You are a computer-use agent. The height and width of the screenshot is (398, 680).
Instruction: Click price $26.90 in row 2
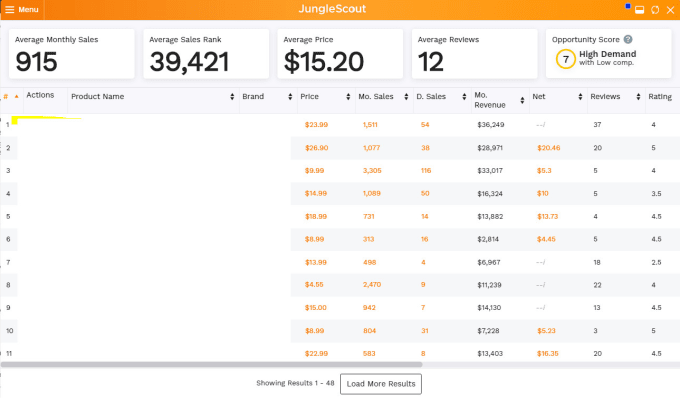pos(317,148)
